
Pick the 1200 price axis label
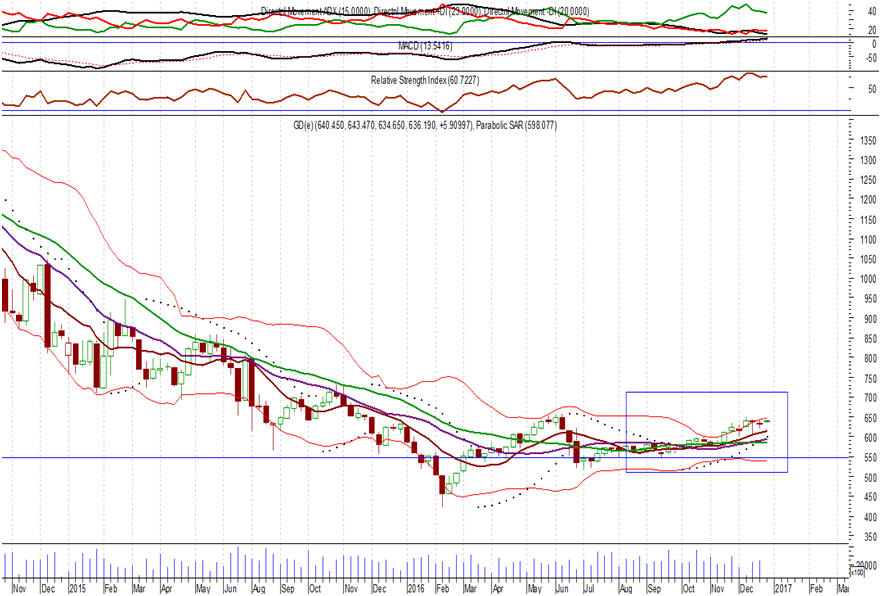867,200
